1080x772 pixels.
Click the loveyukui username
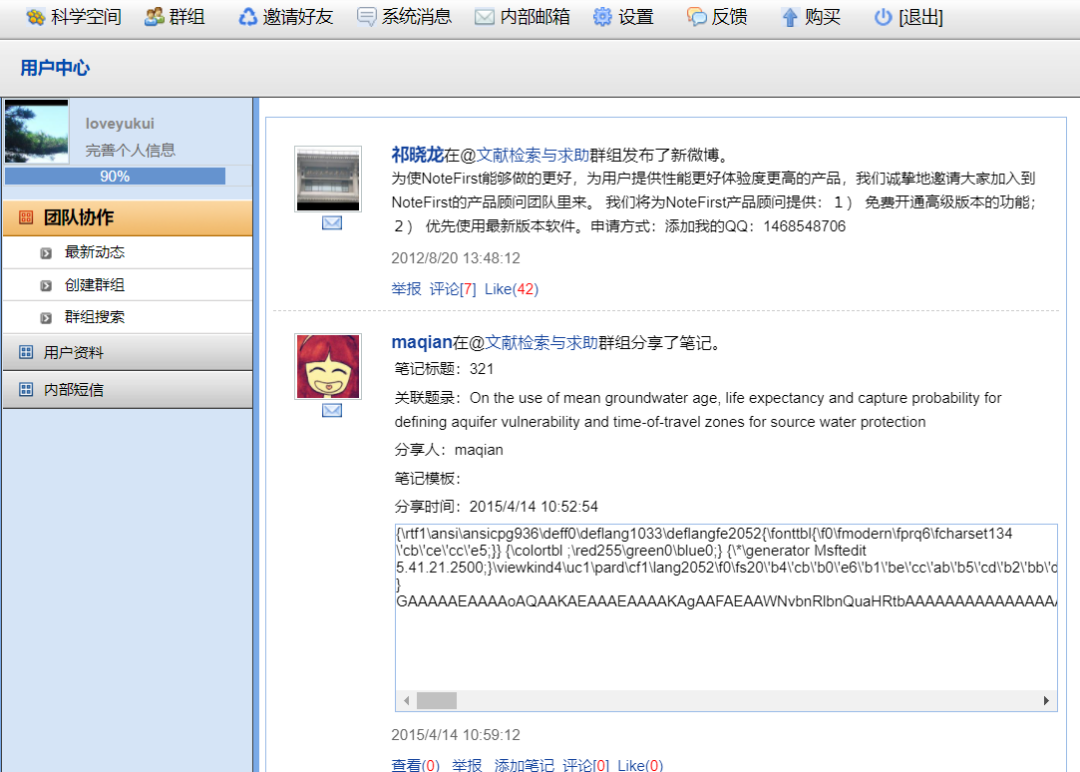pos(120,123)
